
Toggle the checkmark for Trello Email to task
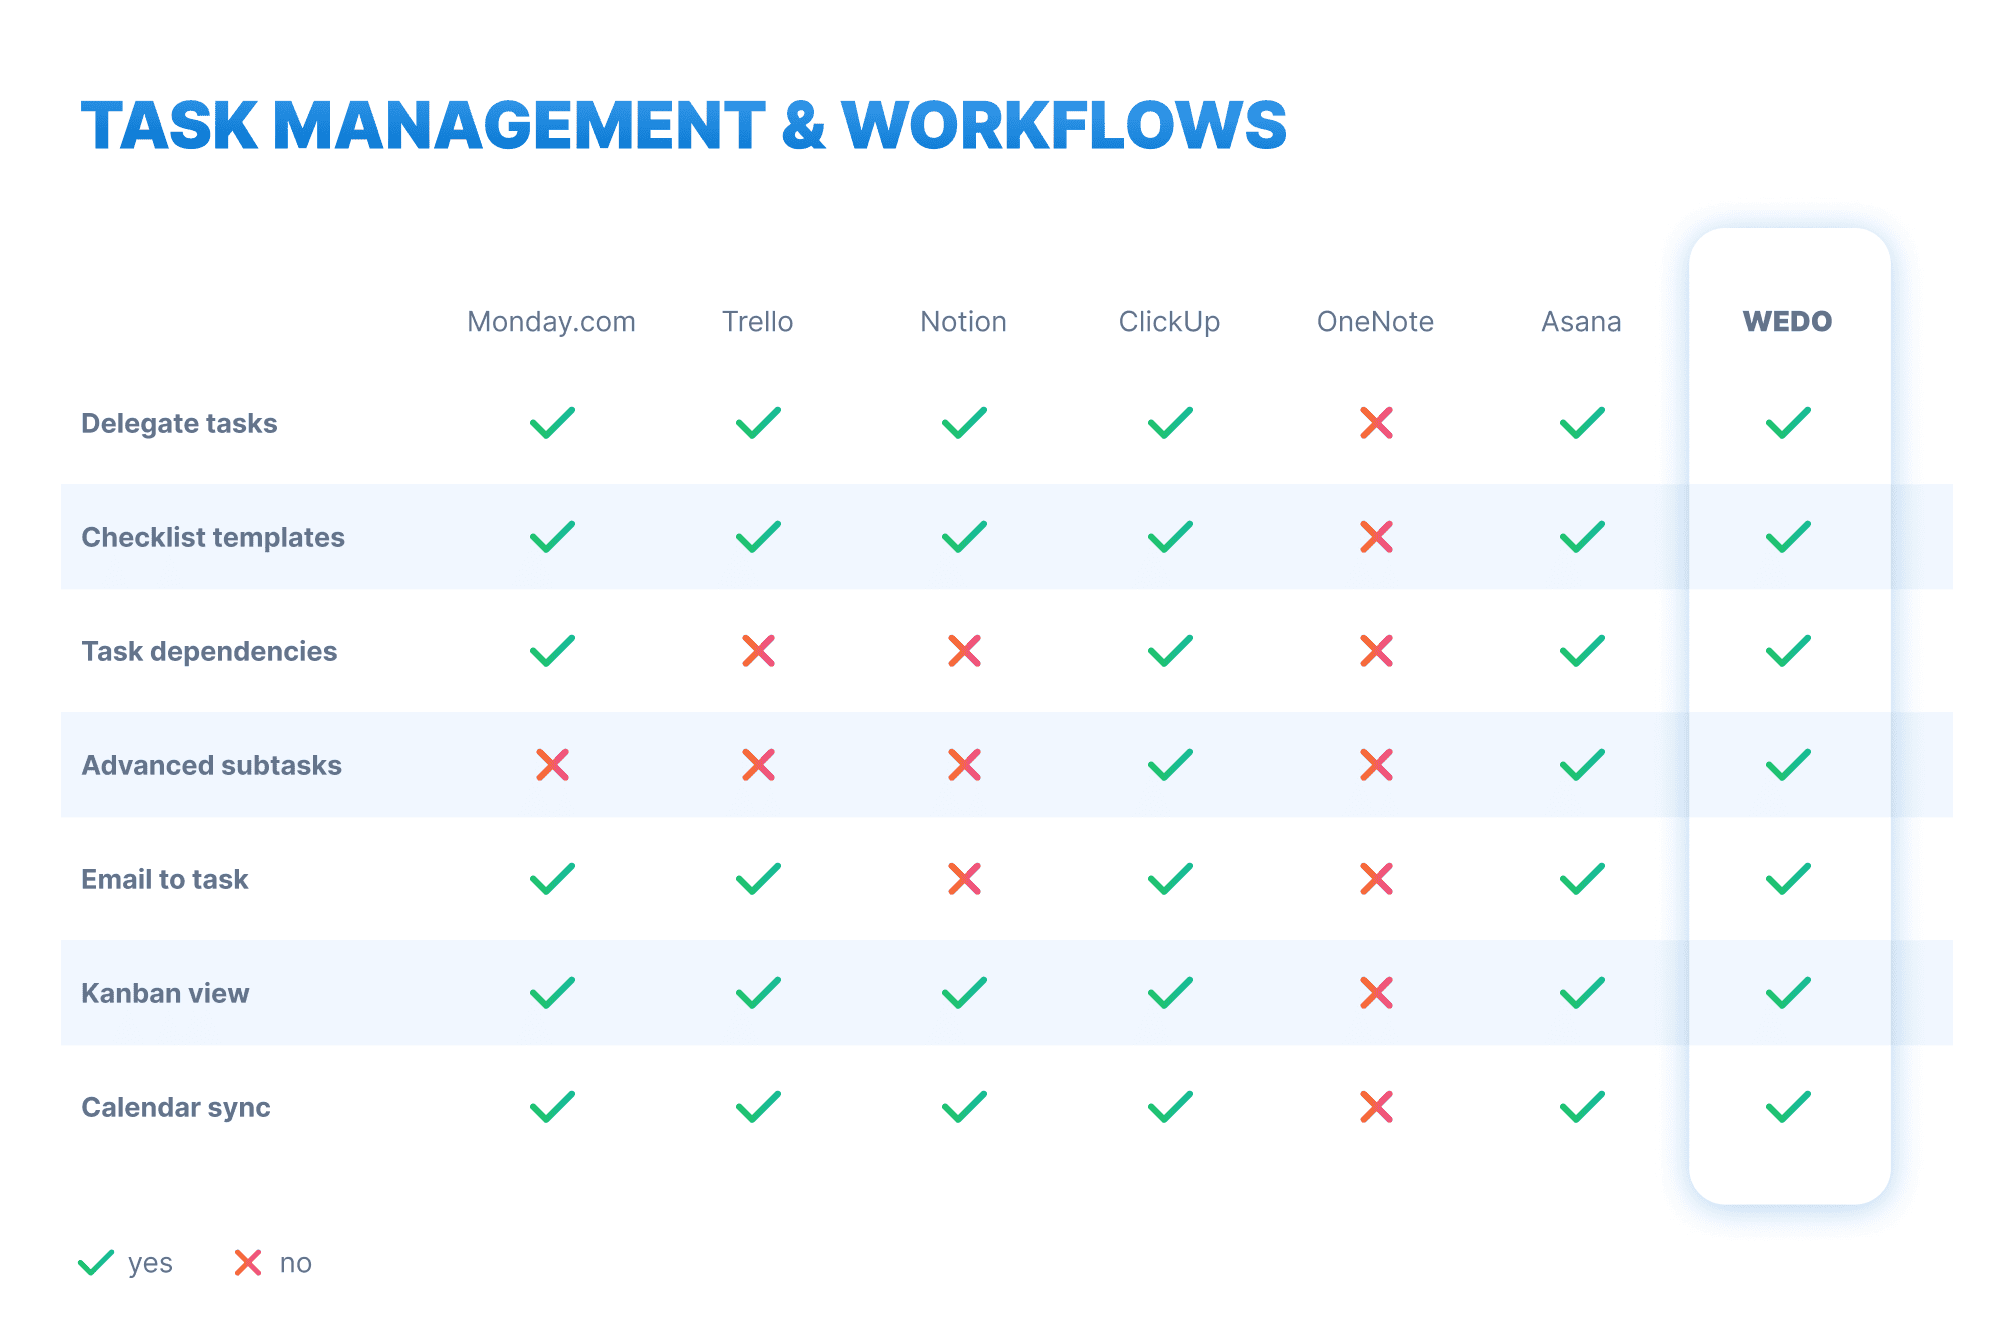click(759, 880)
